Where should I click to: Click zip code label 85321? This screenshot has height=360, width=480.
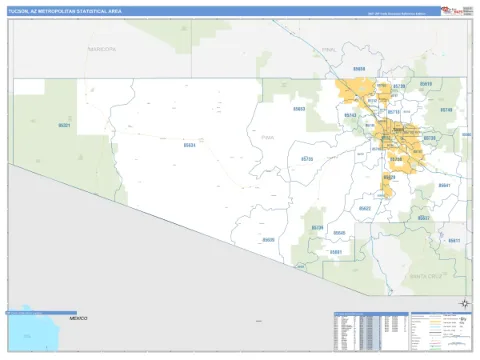tap(64, 125)
